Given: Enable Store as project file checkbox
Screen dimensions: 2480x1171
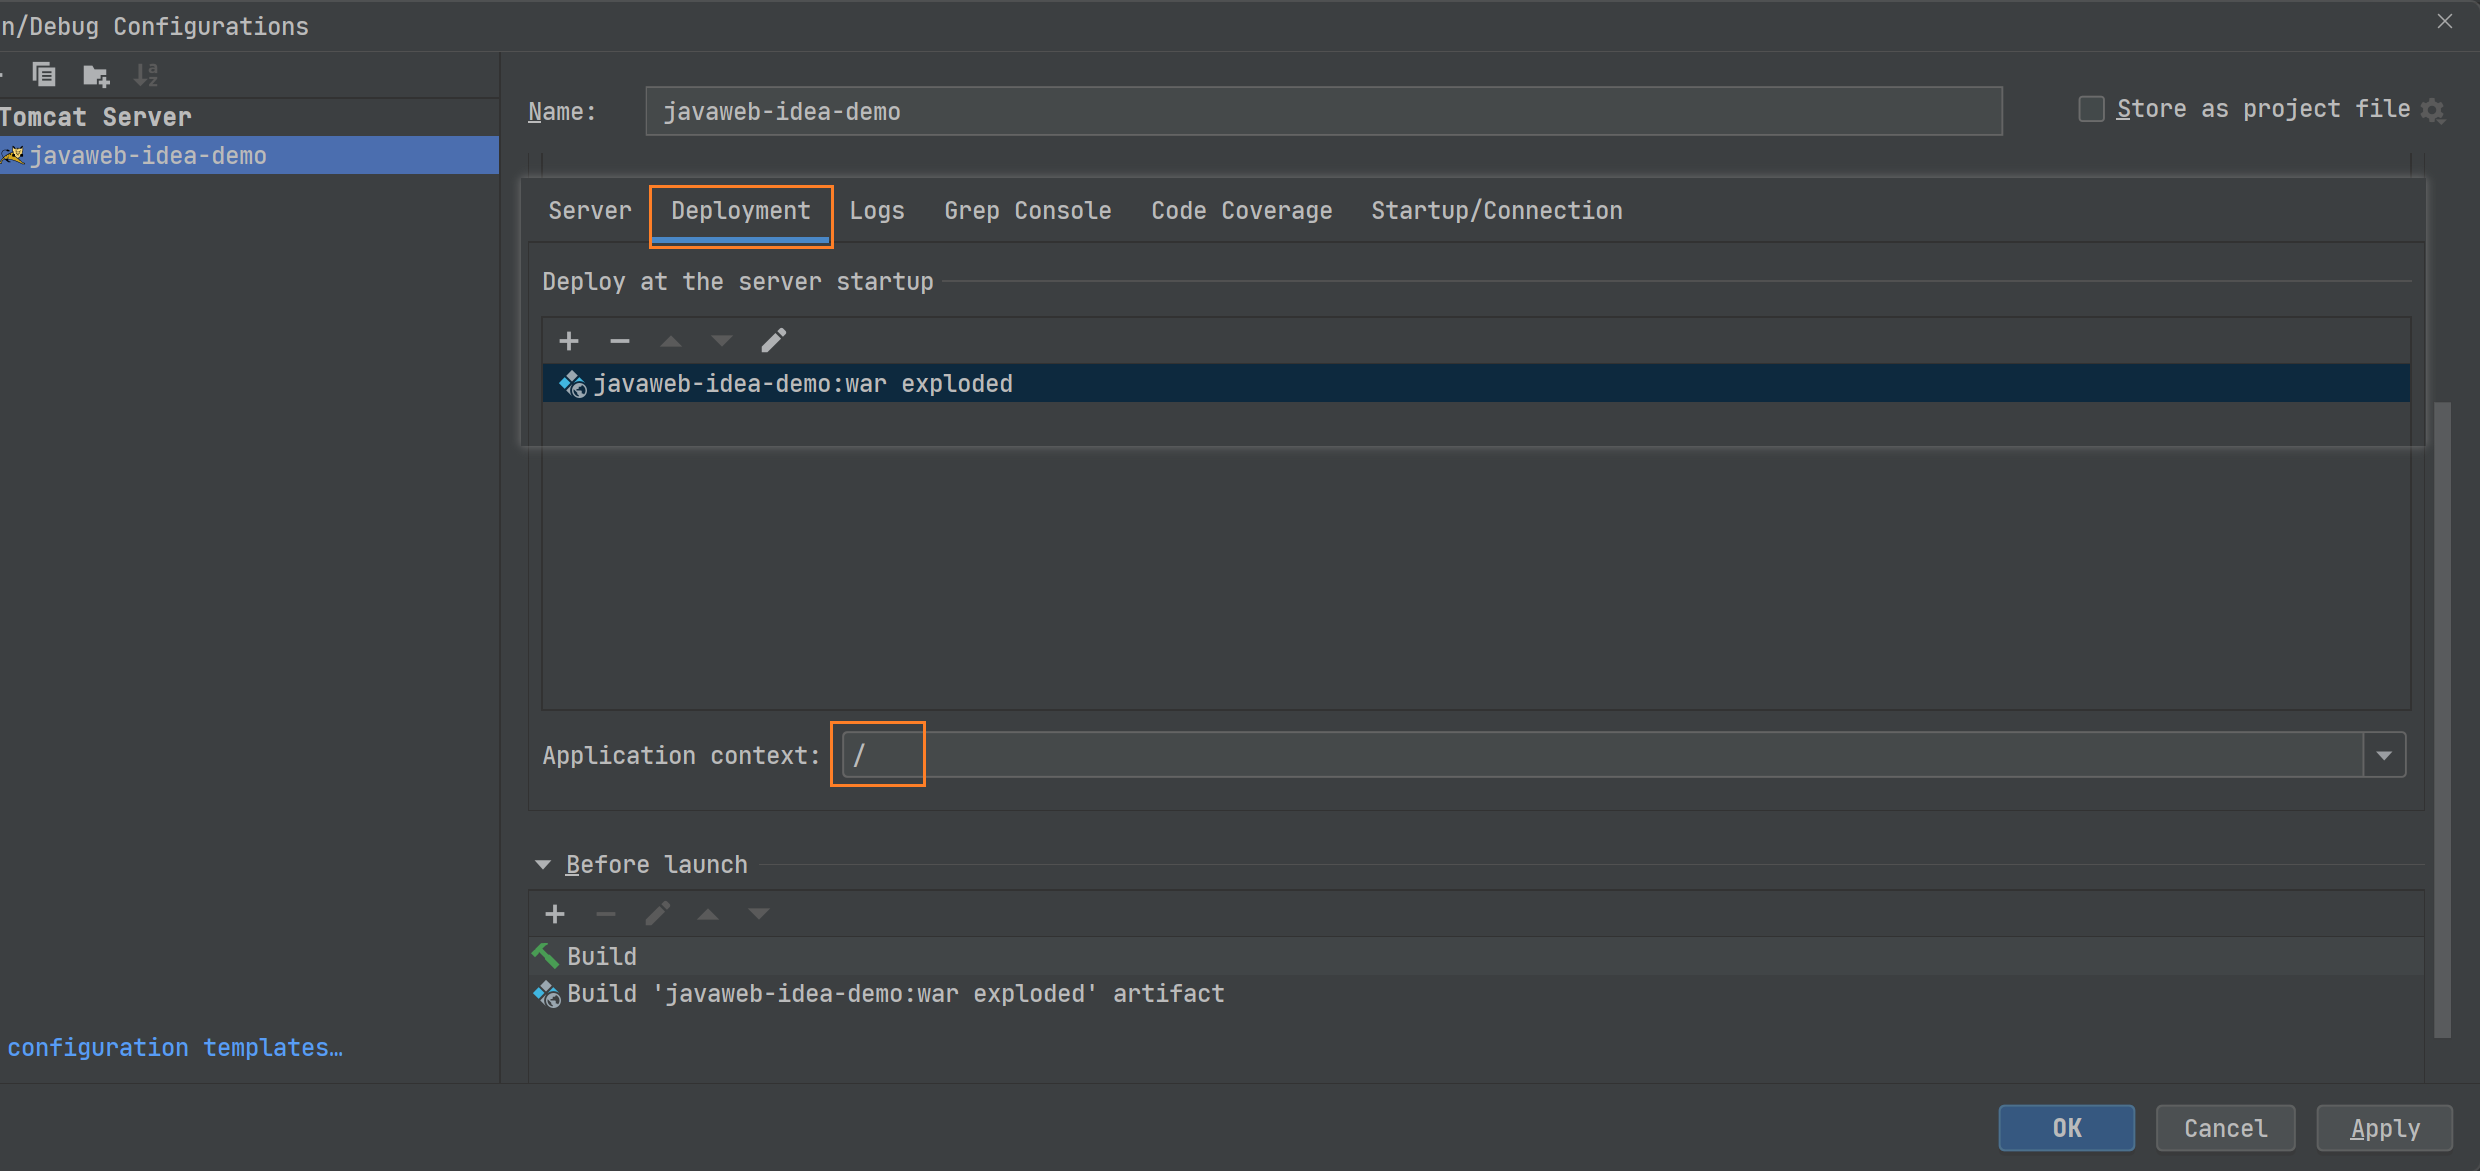Looking at the screenshot, I should (2091, 109).
